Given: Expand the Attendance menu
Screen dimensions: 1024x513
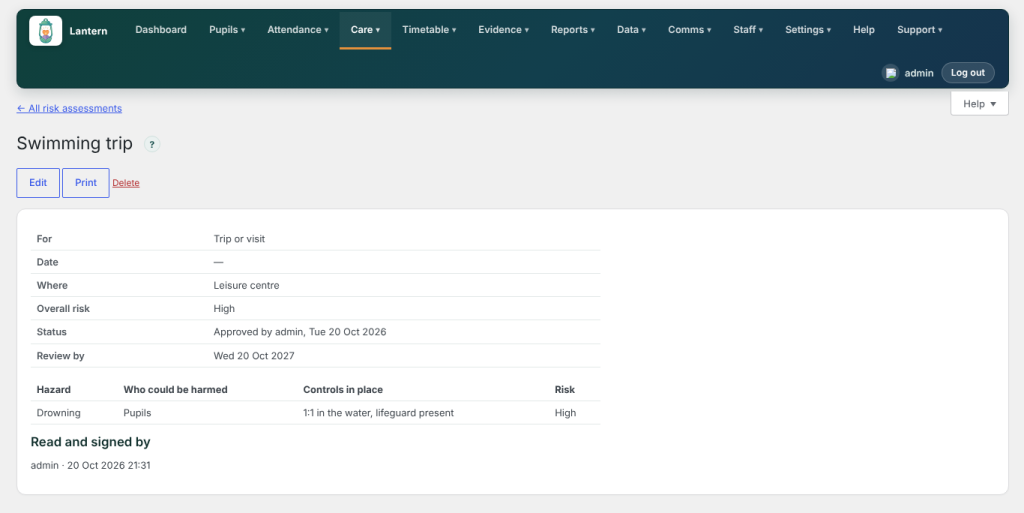Looking at the screenshot, I should click(x=298, y=30).
